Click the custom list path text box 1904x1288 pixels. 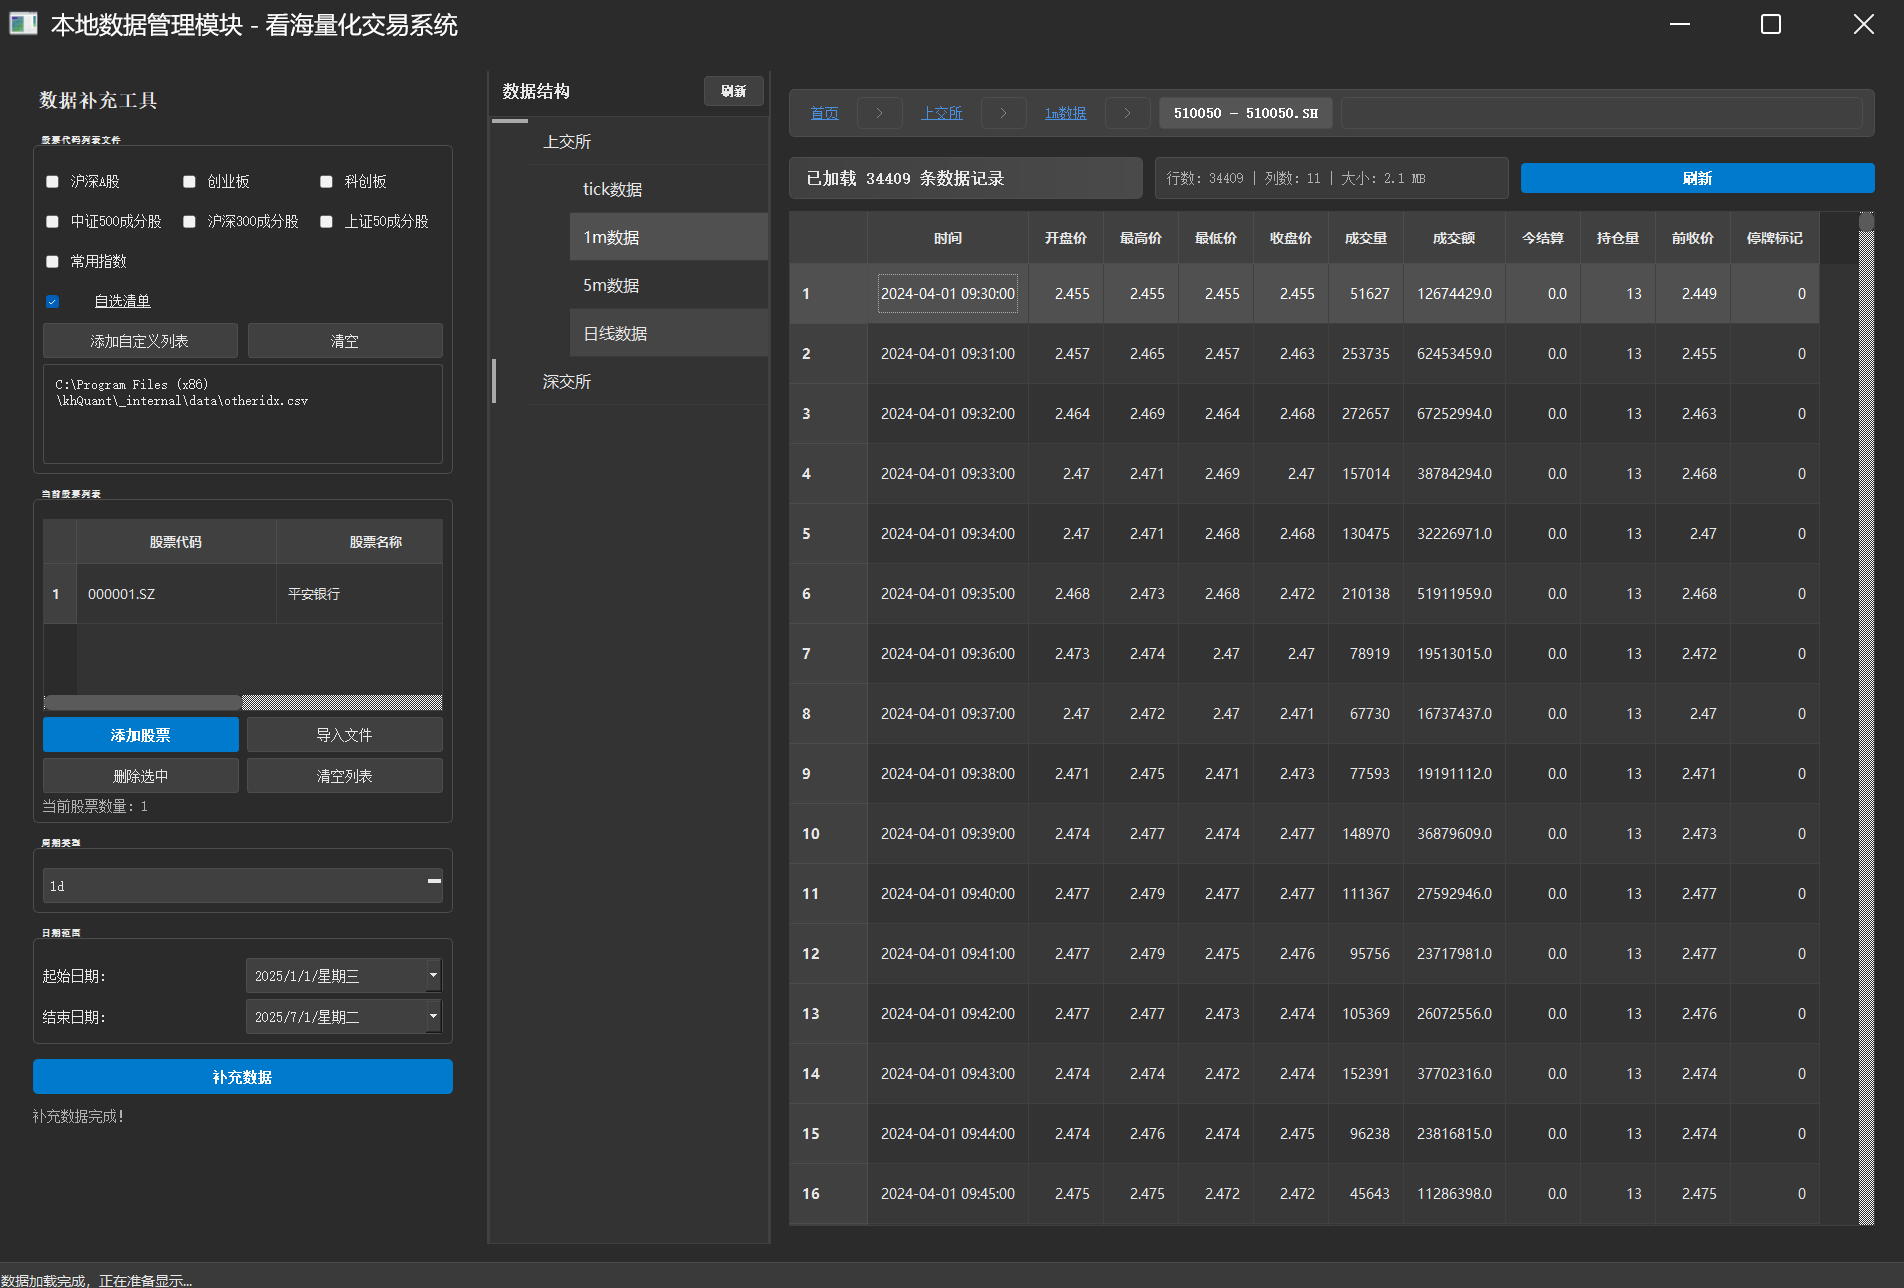pyautogui.click(x=243, y=414)
